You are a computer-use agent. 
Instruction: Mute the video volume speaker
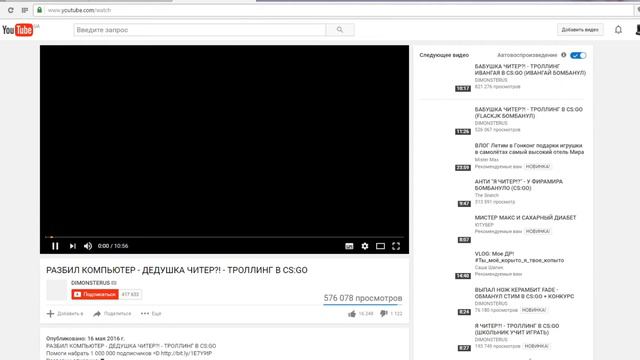(88, 246)
